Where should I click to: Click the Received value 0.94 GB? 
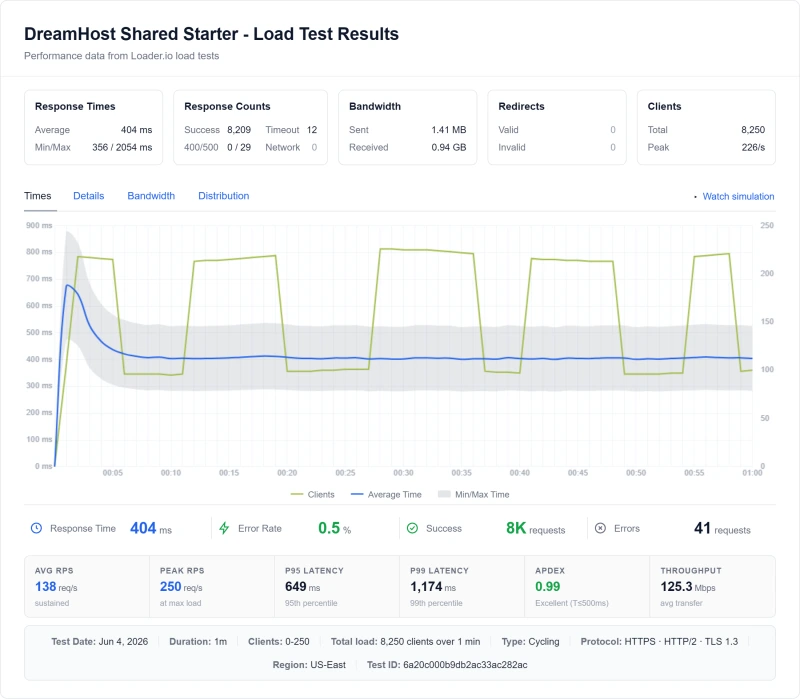click(449, 147)
